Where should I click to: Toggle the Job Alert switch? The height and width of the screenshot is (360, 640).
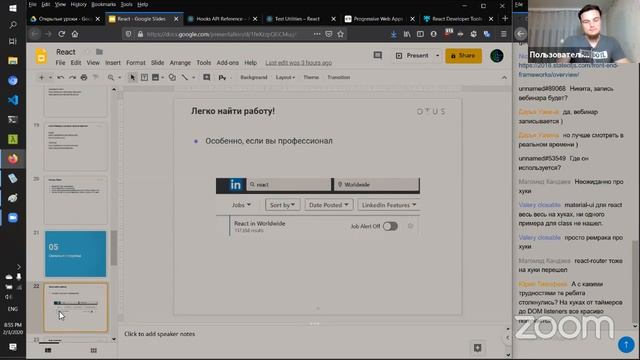coord(390,226)
